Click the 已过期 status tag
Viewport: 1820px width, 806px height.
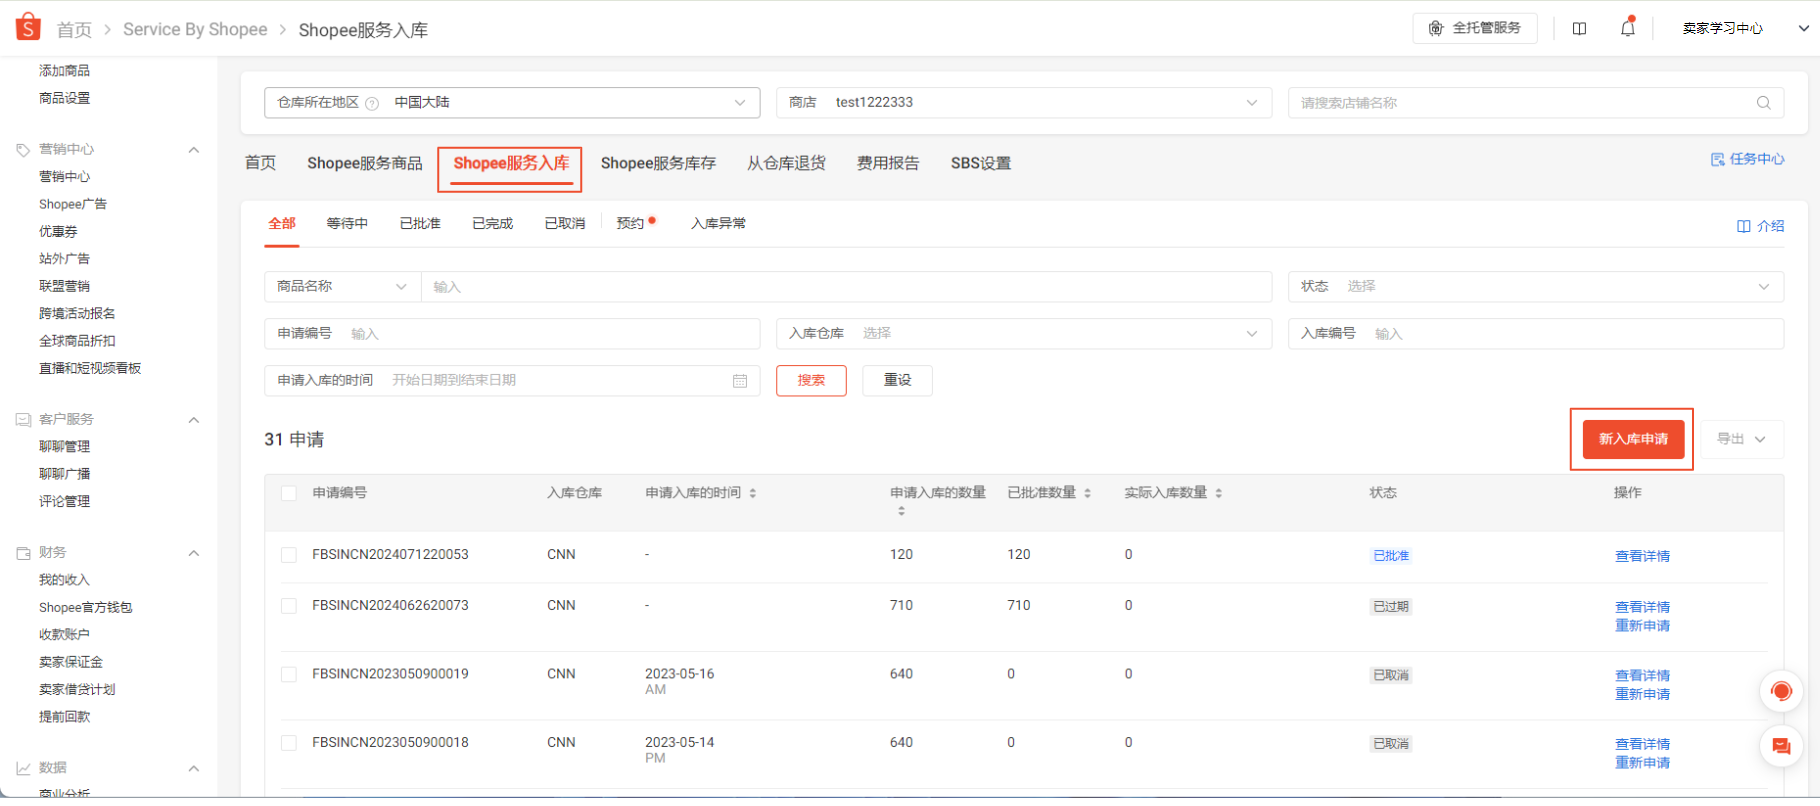1391,607
